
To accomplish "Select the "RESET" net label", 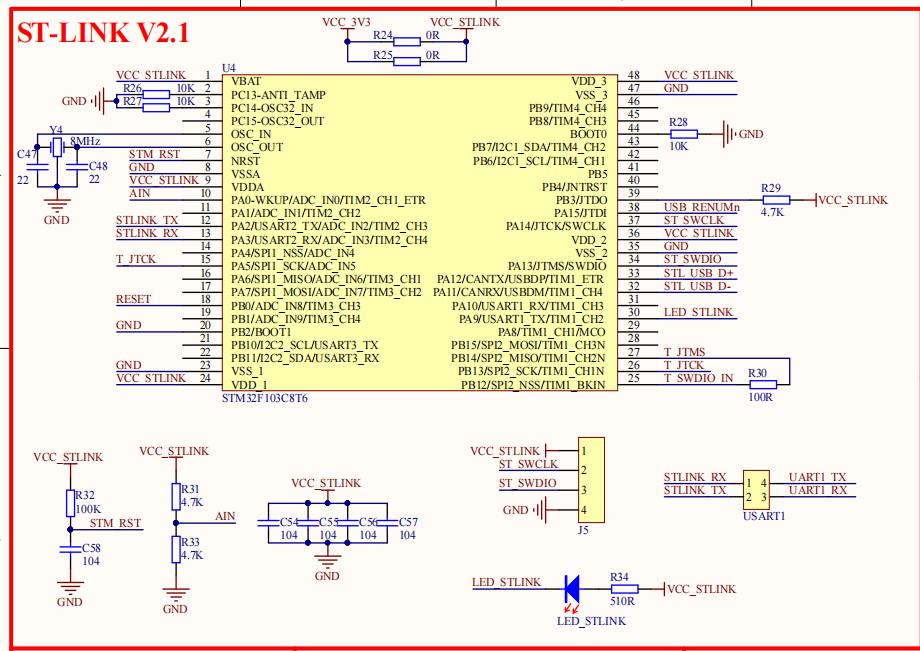I will (134, 299).
